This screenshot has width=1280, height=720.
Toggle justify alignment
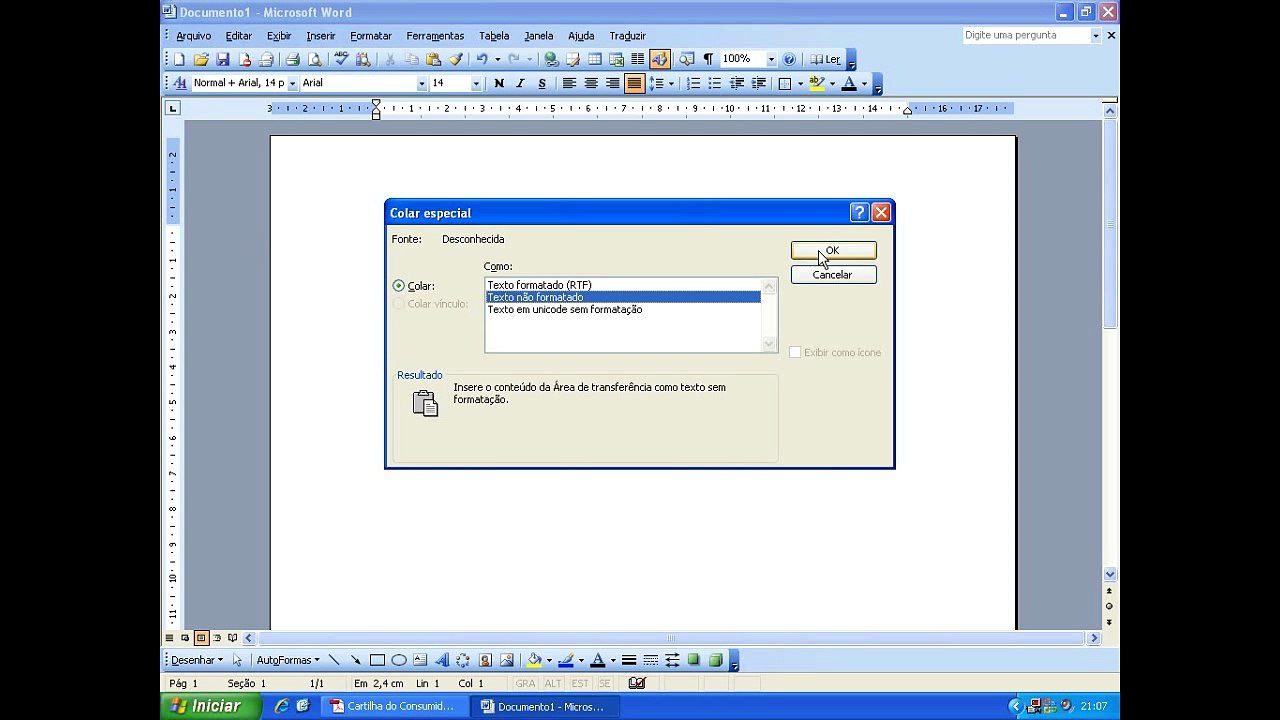pos(634,84)
